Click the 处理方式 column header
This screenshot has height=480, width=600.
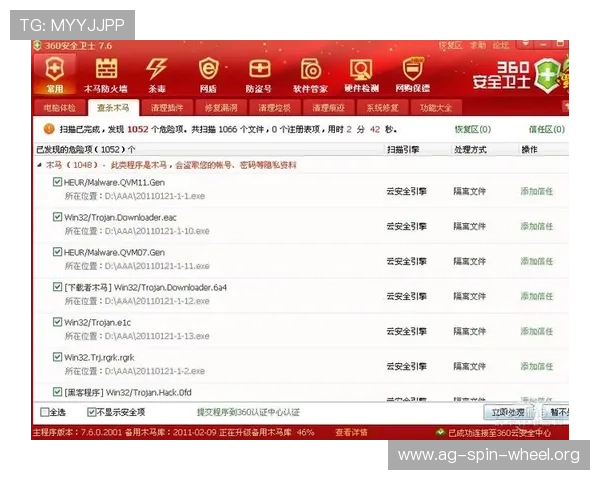click(x=470, y=150)
